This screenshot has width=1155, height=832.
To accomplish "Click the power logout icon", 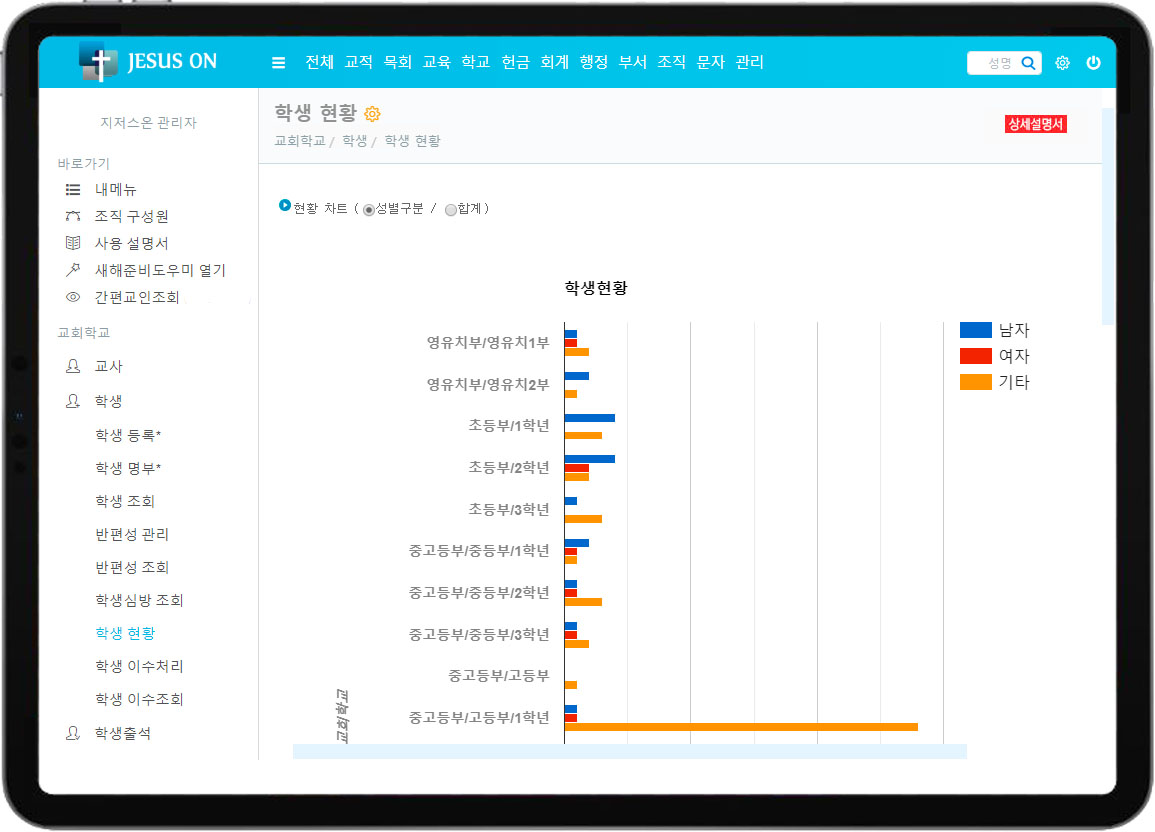I will (1093, 63).
